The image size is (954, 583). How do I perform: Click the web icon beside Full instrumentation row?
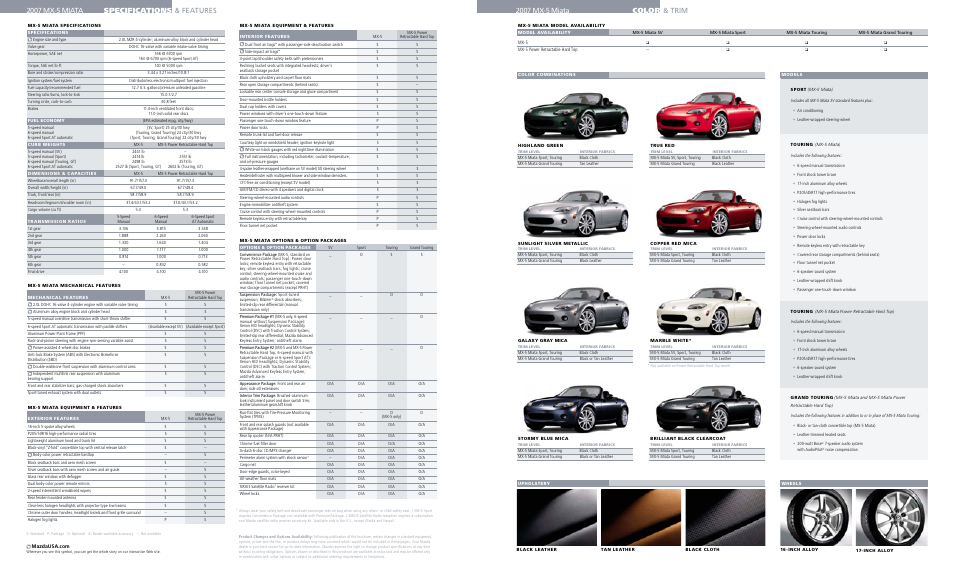(x=242, y=157)
